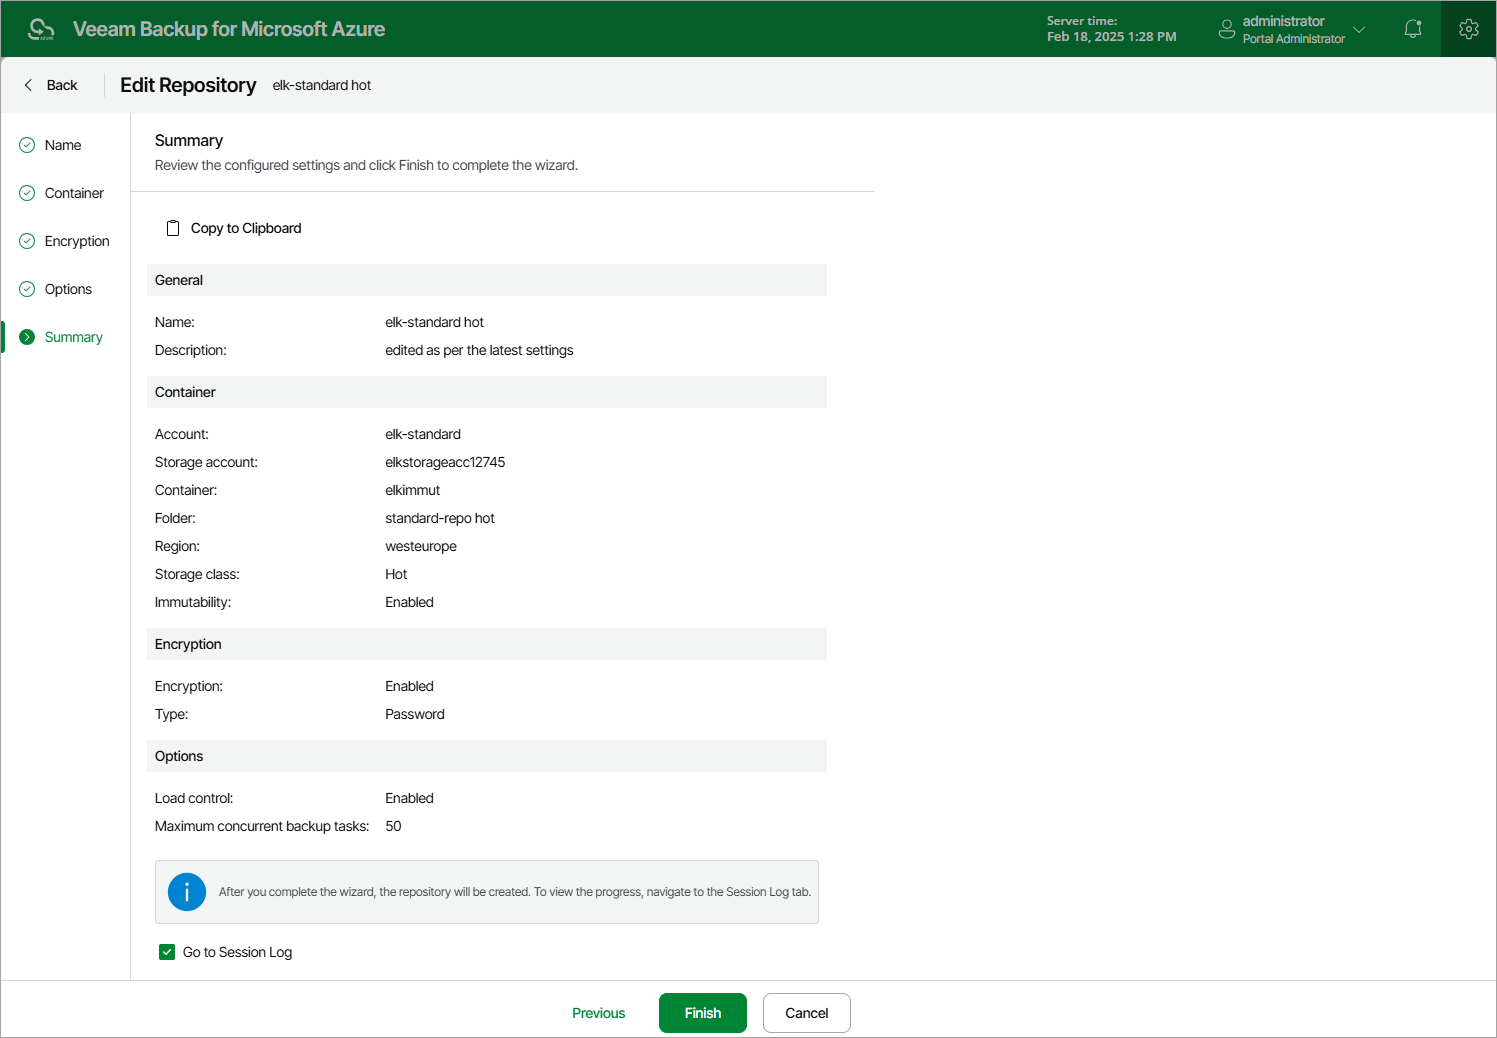This screenshot has width=1497, height=1038.
Task: Click the Options step checkmark icon
Action: (x=27, y=289)
